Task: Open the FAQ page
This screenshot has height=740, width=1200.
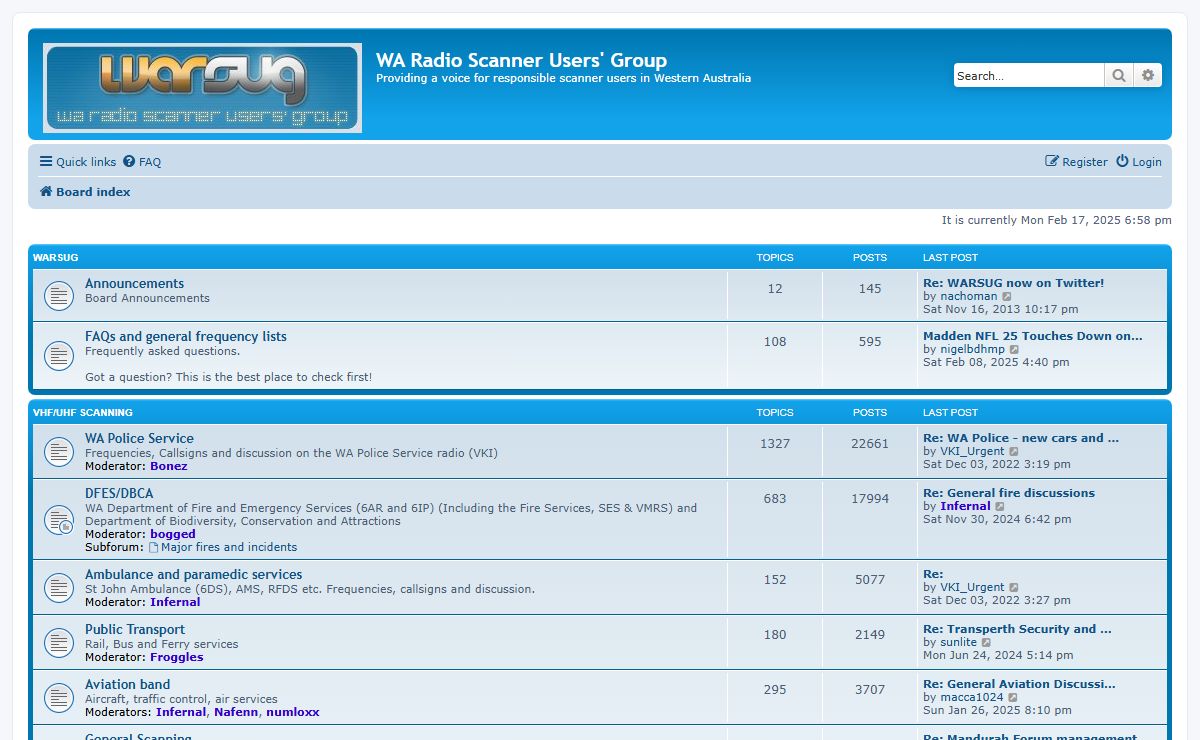Action: [x=142, y=162]
